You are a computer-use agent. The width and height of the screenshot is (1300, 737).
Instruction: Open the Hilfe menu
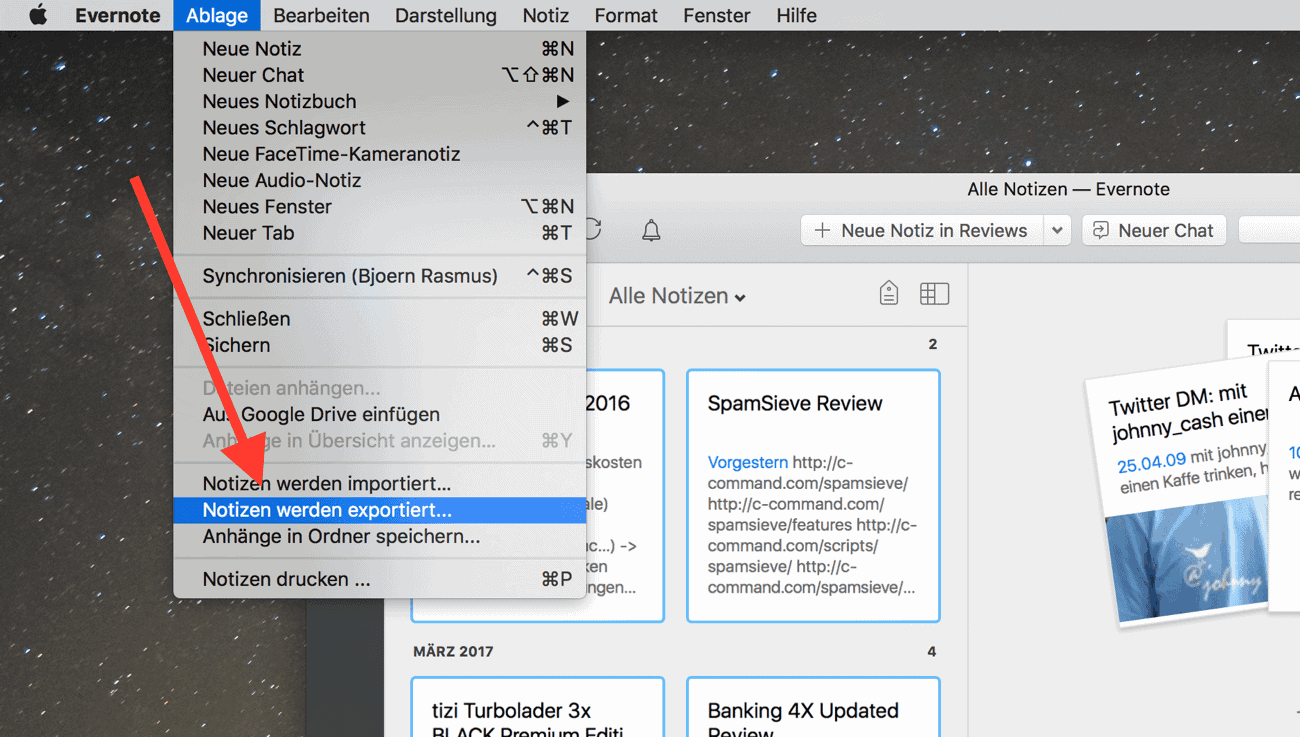tap(796, 15)
